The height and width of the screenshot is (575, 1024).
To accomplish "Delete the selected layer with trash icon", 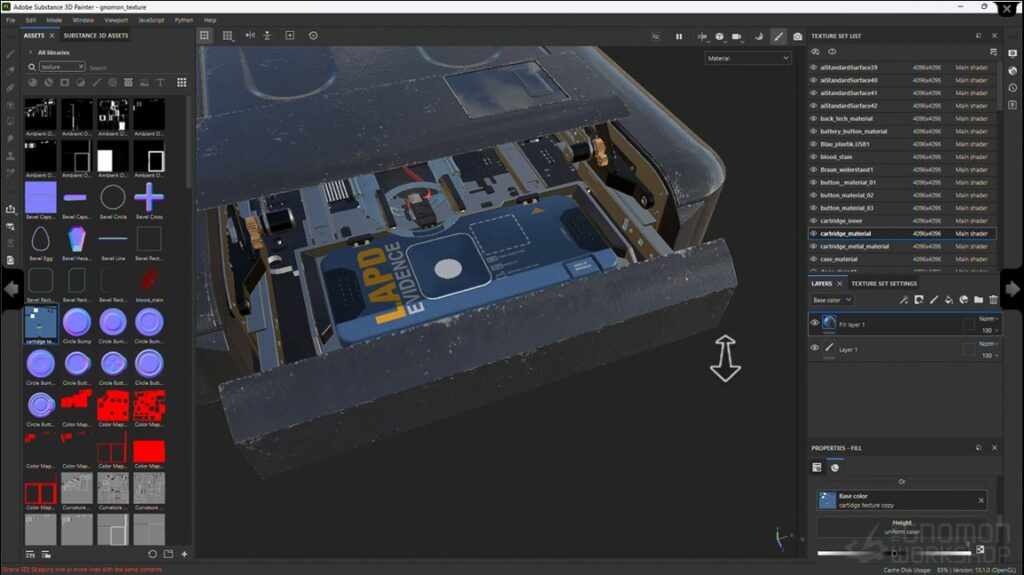I will (993, 300).
